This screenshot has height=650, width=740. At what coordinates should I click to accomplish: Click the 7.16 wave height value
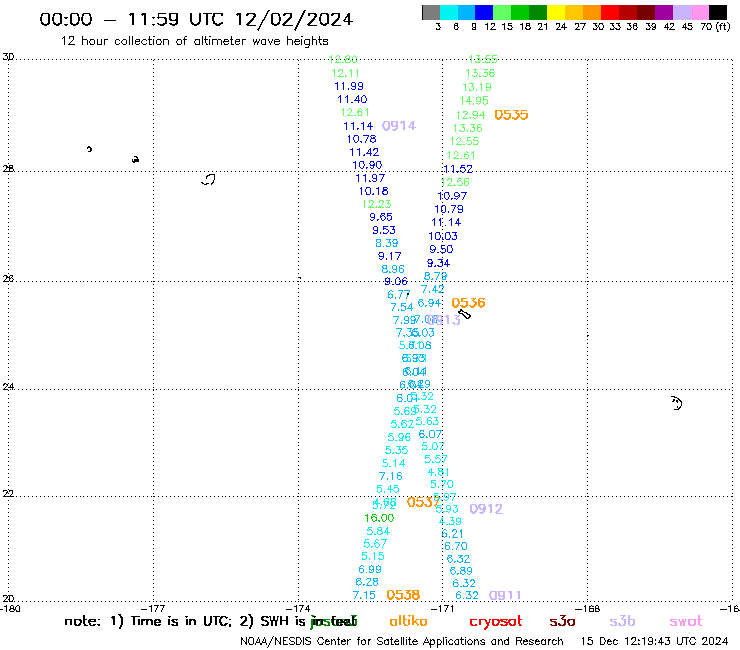[390, 476]
